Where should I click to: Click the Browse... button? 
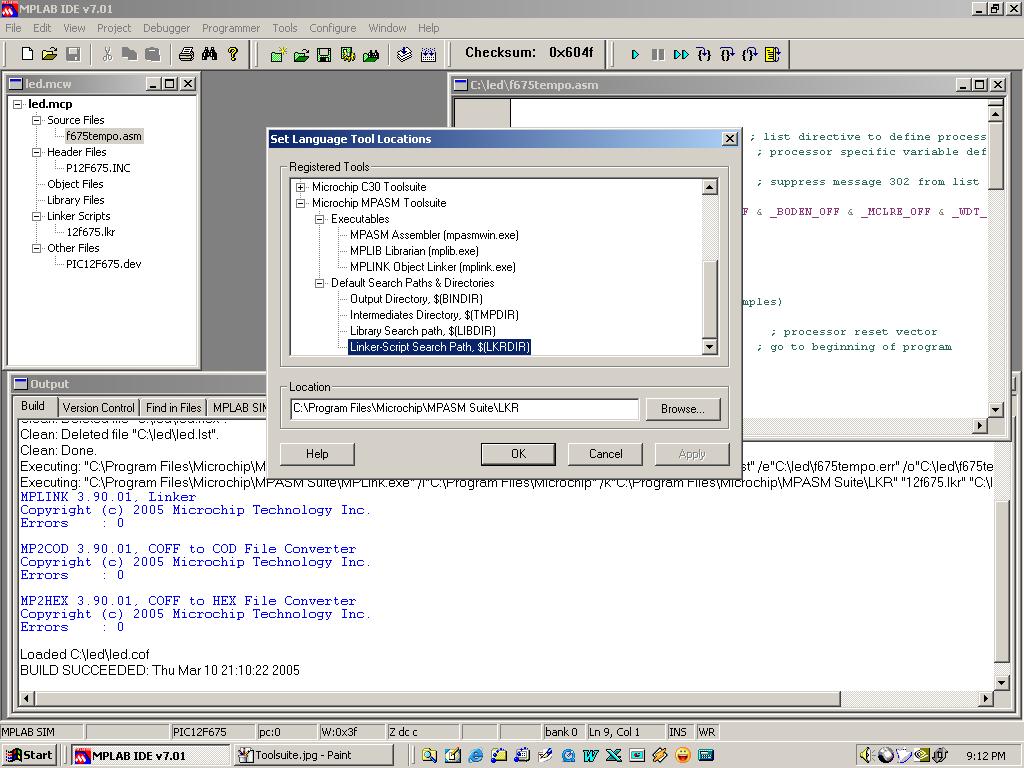coord(682,409)
